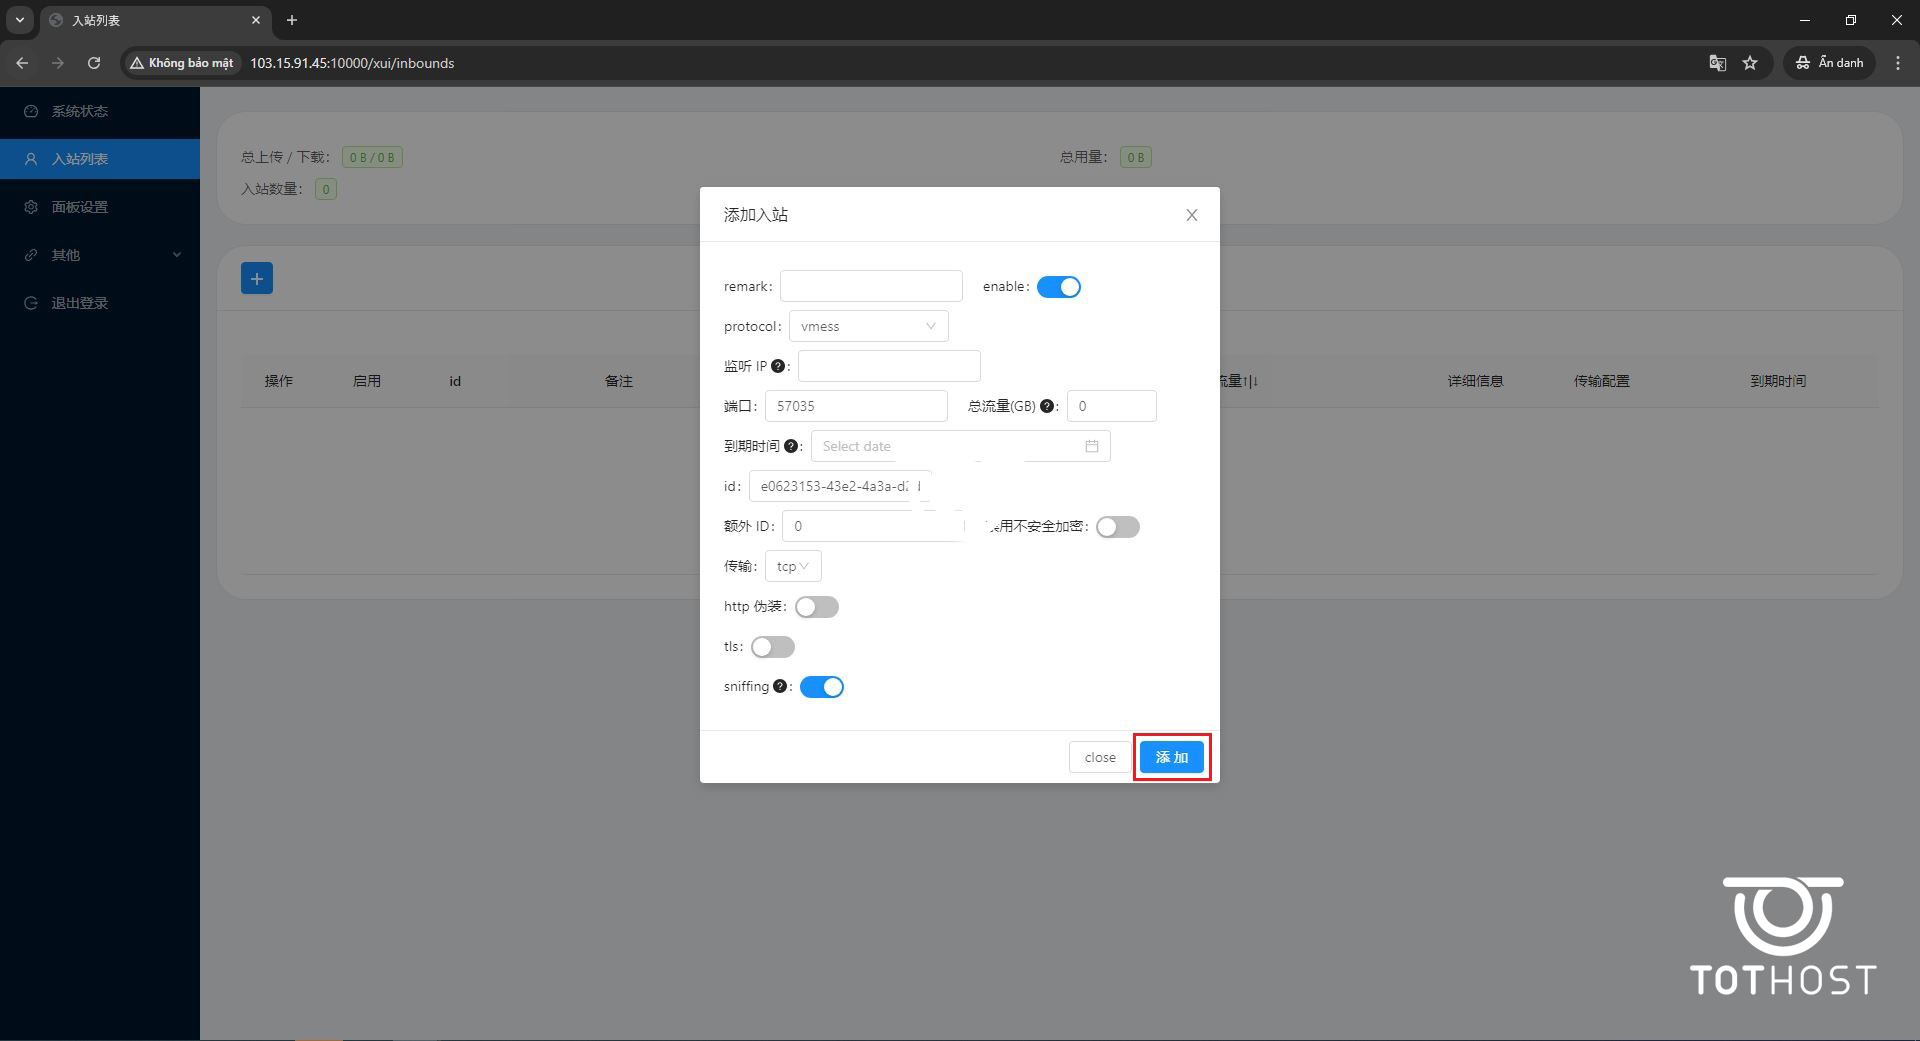Click the blue plus add inbound icon

(257, 279)
